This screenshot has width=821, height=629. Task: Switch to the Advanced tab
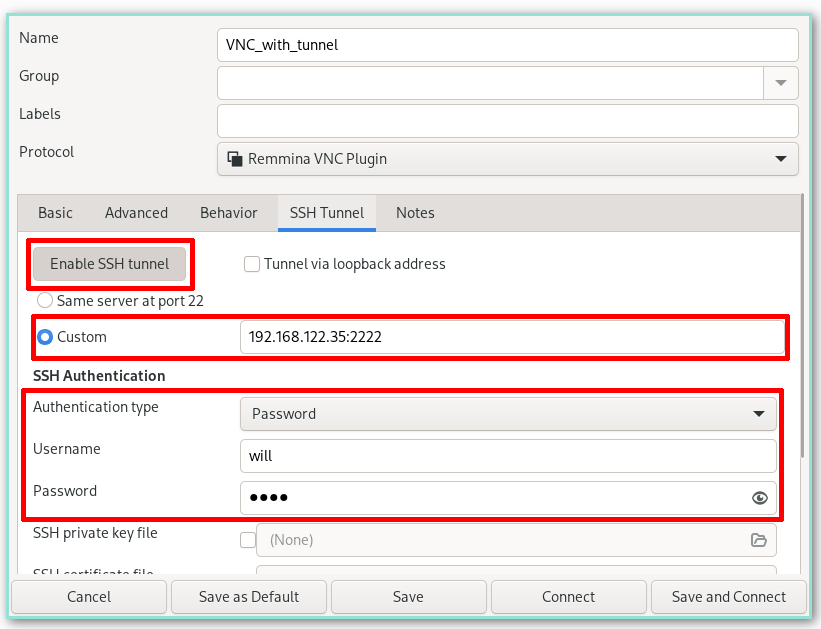pos(136,213)
